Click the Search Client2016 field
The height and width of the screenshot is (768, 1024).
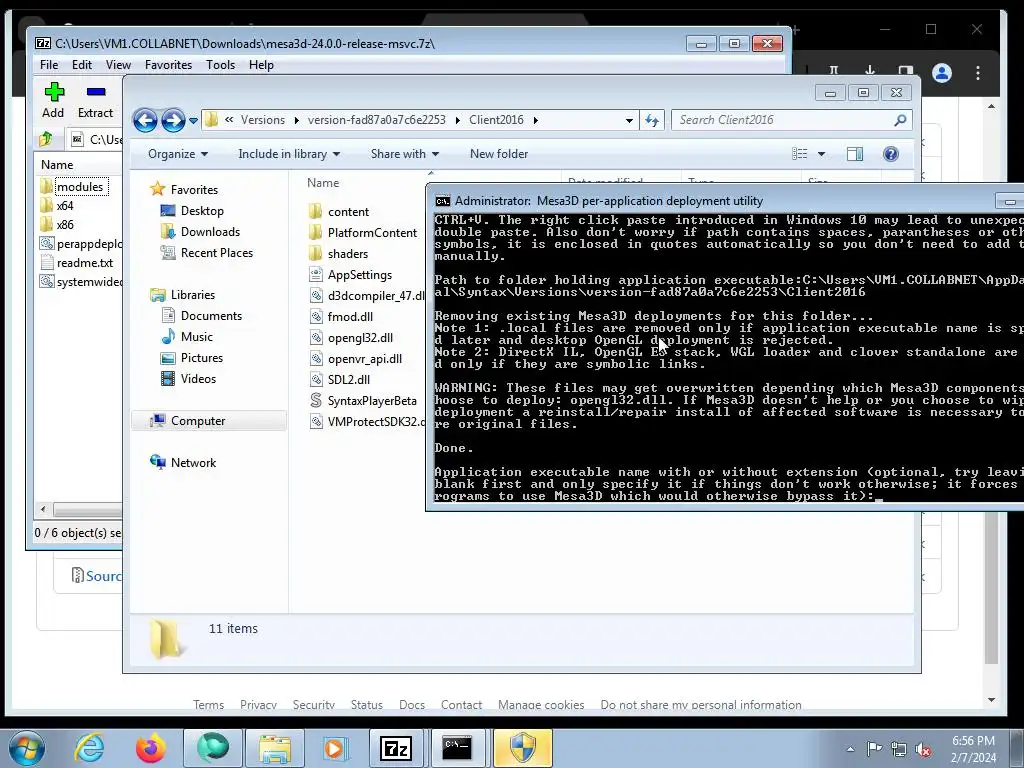(x=792, y=120)
